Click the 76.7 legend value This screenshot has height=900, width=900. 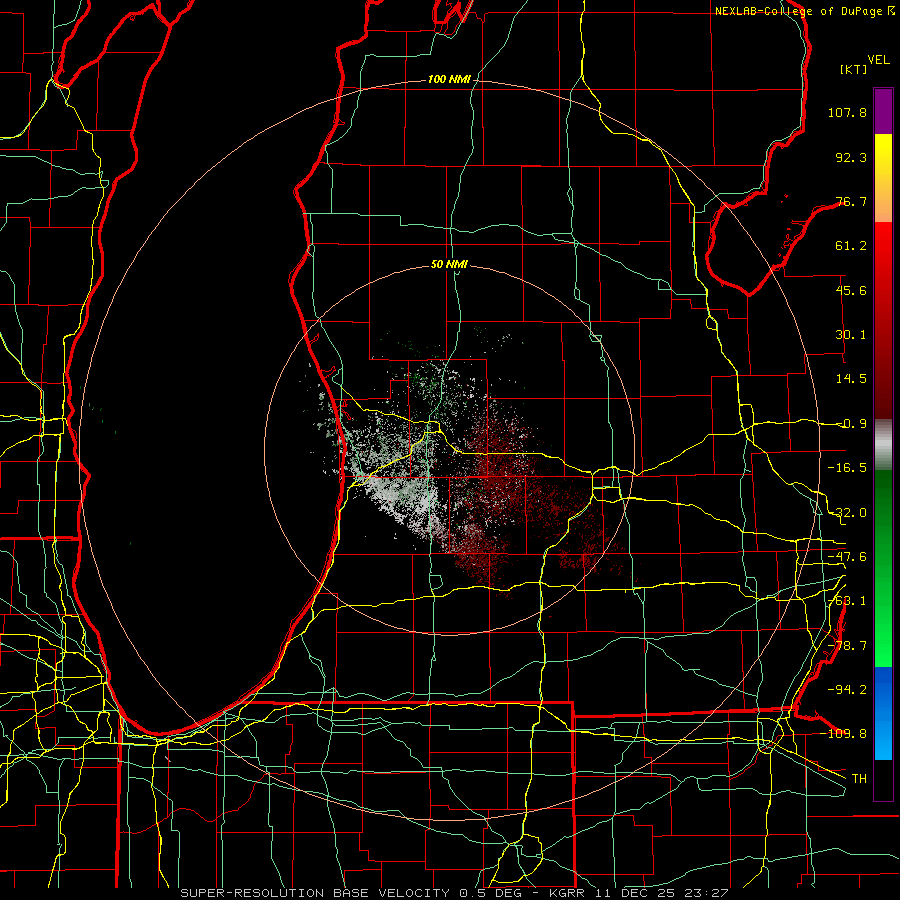[851, 201]
